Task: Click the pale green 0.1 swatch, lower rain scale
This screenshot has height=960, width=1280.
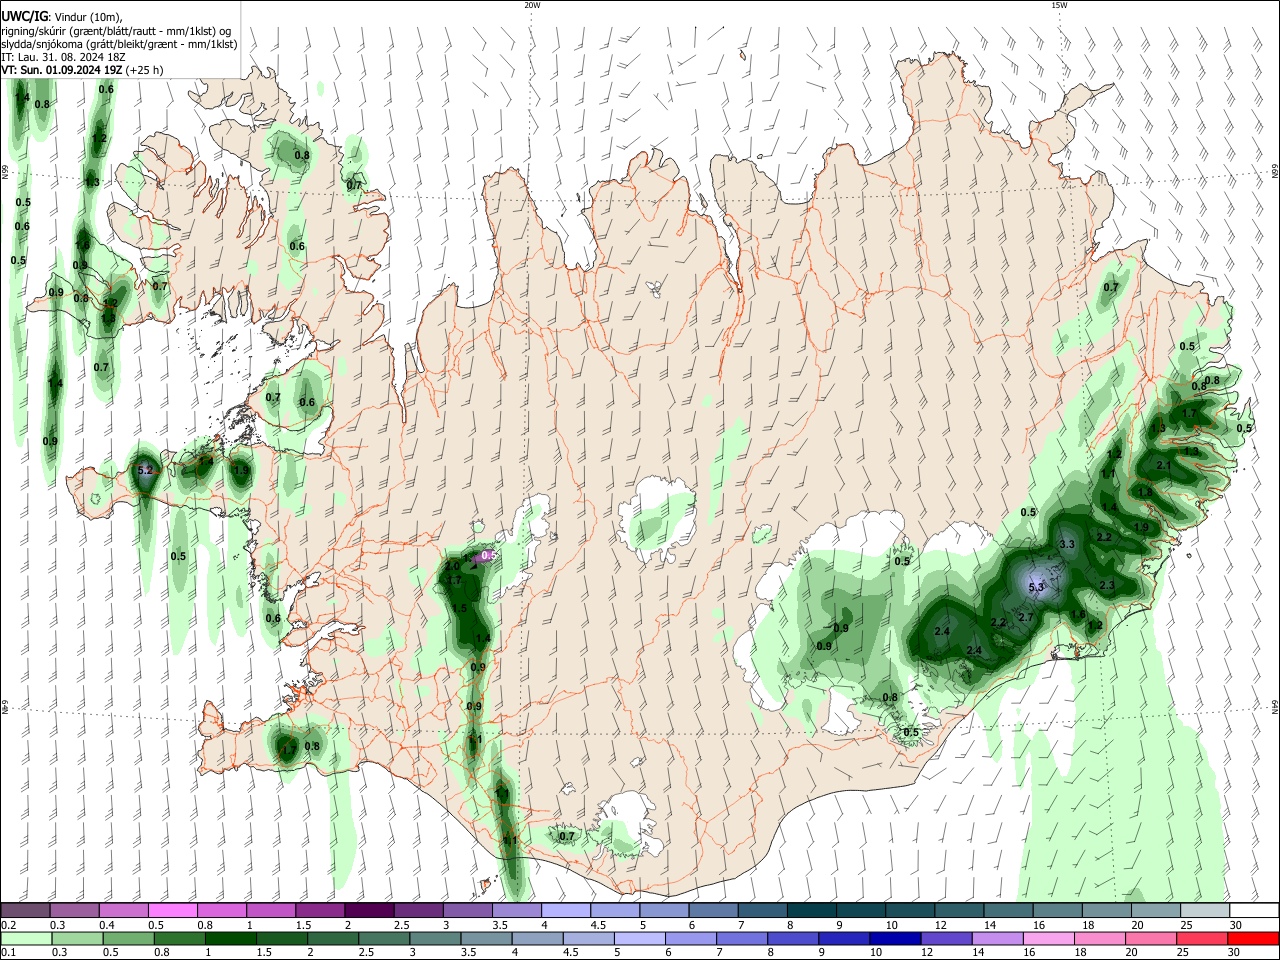Action: [x=26, y=939]
